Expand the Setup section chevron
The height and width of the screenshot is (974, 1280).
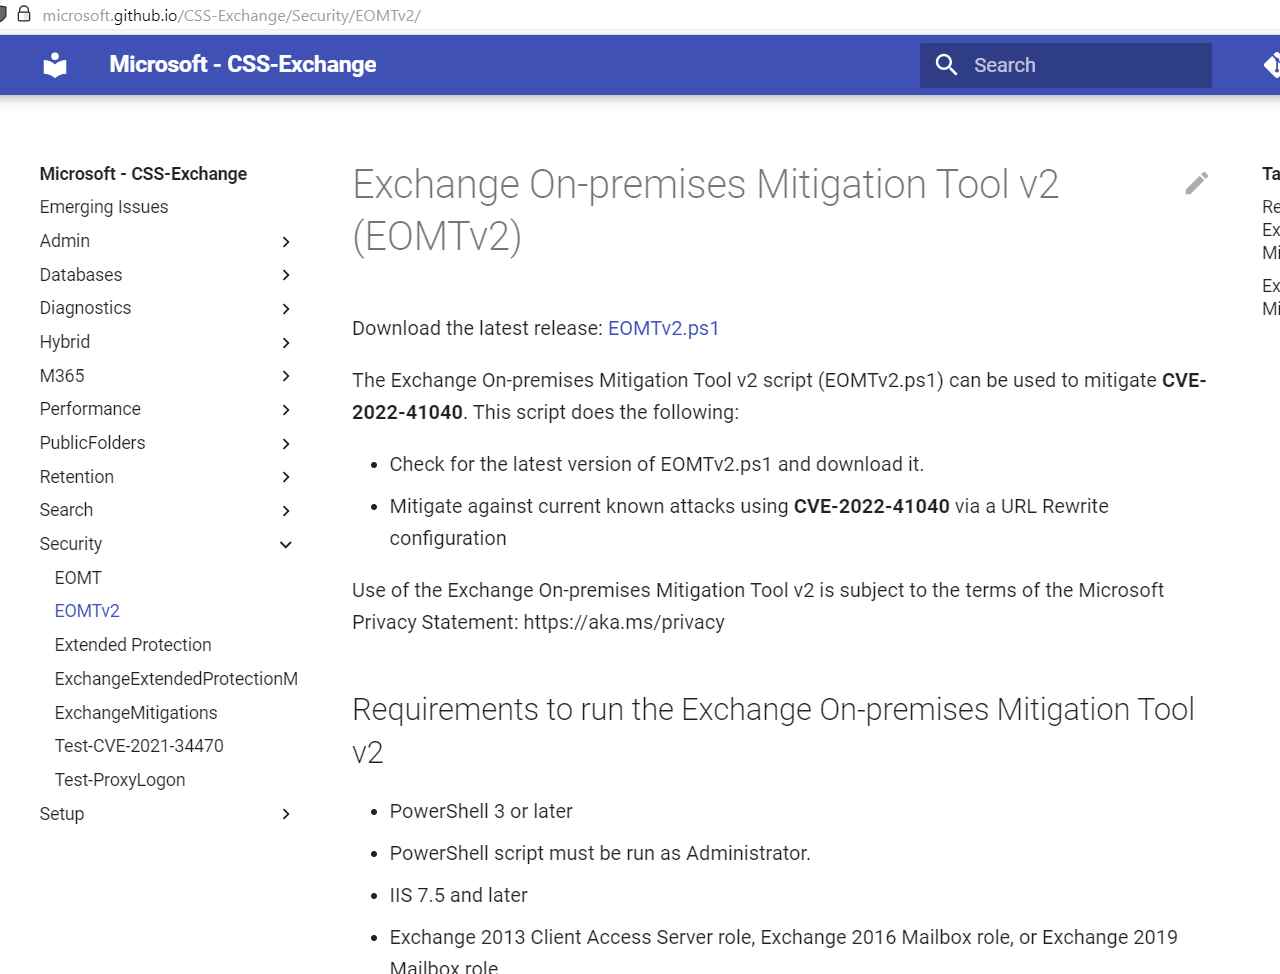[x=286, y=814]
